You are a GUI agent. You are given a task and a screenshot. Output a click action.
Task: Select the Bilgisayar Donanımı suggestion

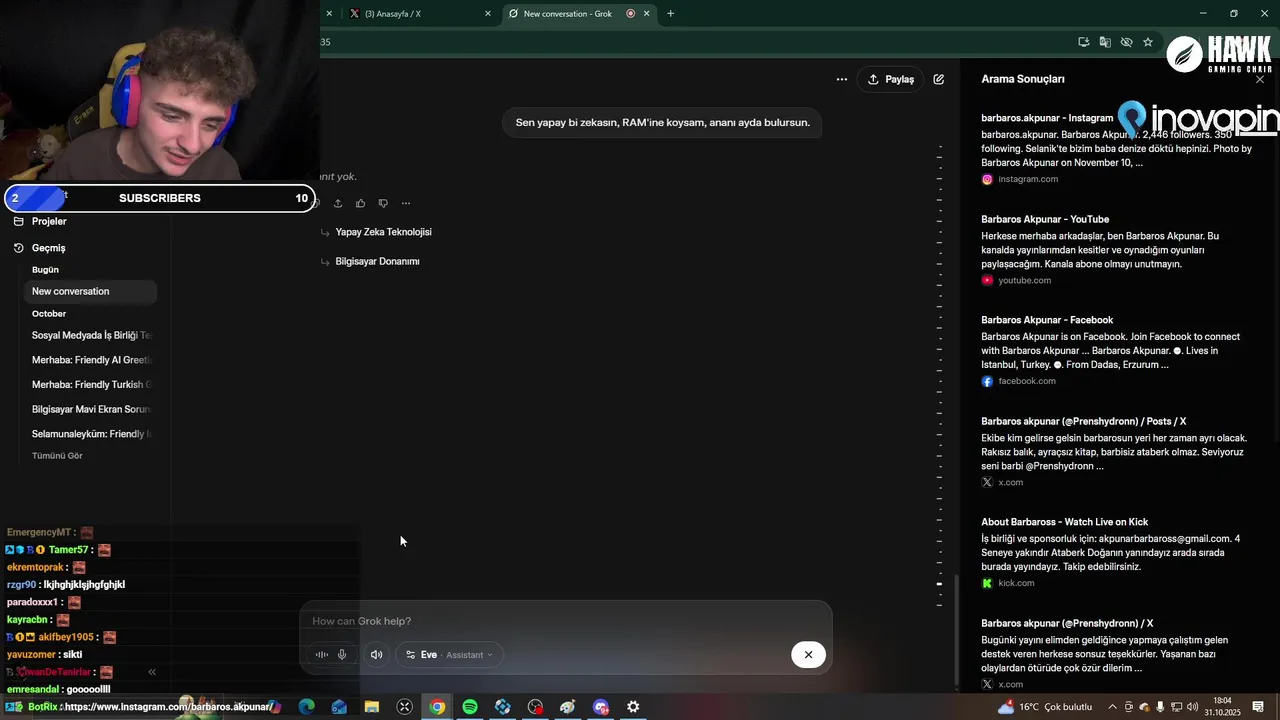(377, 261)
